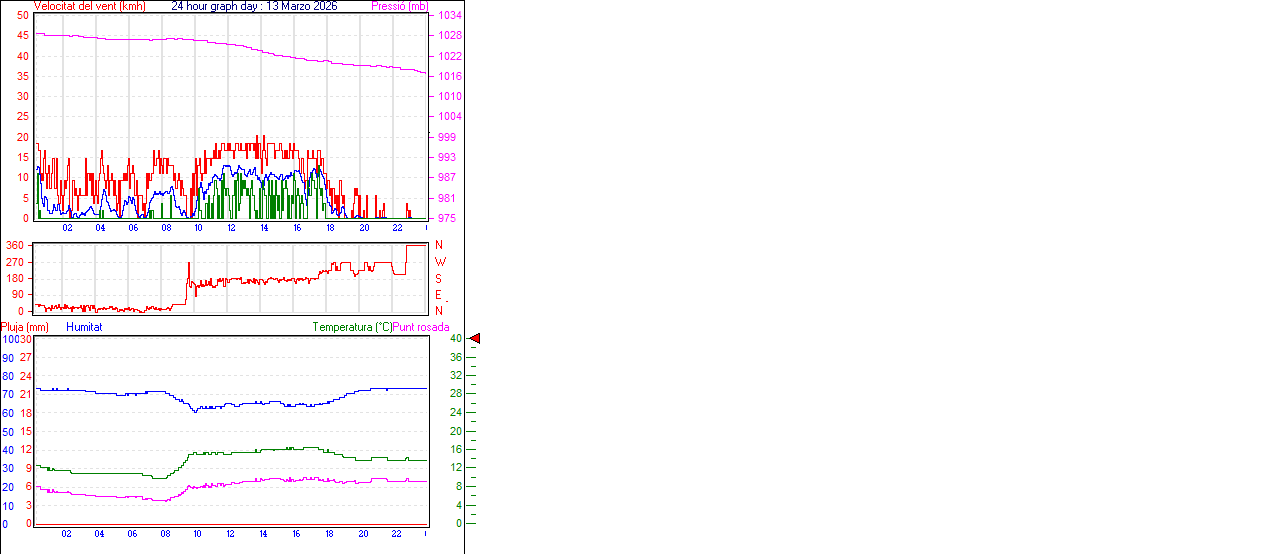Screen dimensions: 1280x554
Task: Click the magenta 'Punt rosada' legend label
Action: point(421,327)
